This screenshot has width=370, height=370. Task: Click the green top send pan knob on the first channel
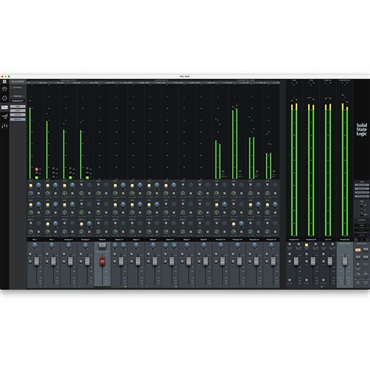pos(31,193)
